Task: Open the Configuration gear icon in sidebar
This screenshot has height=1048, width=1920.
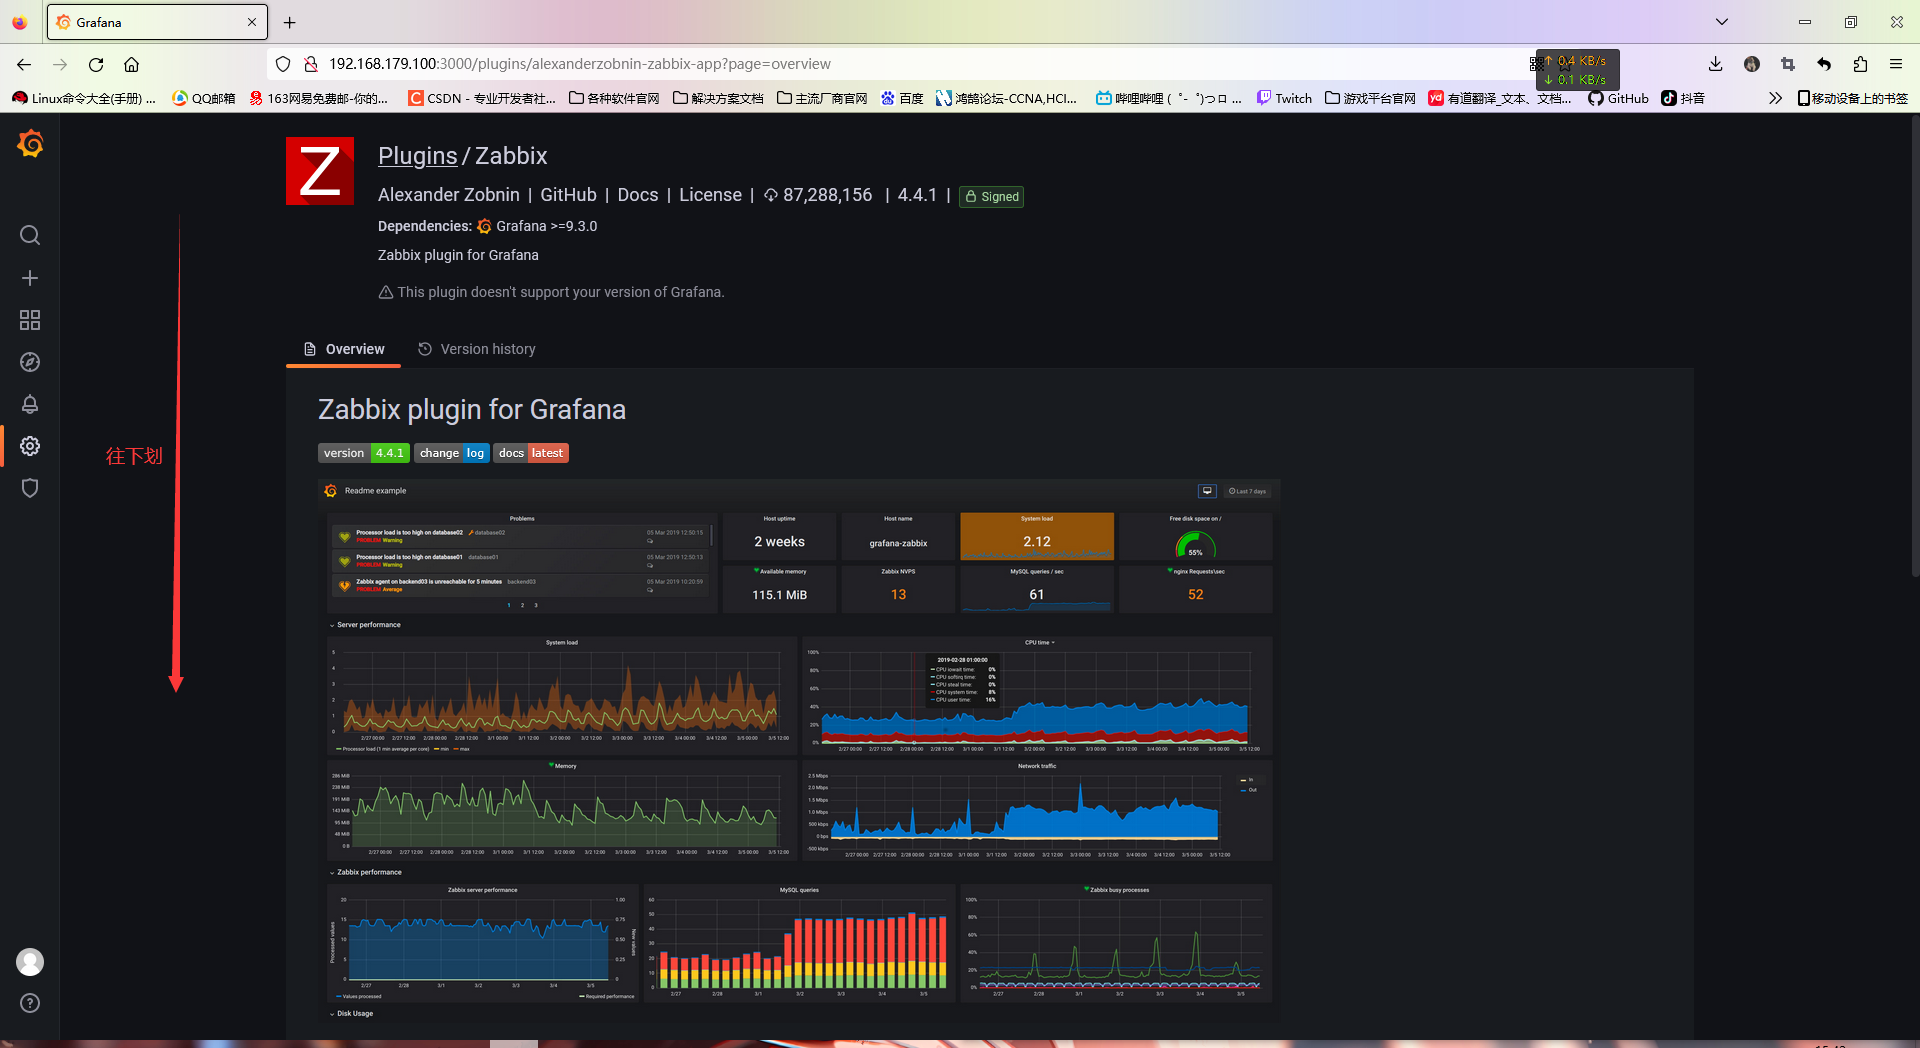Action: click(x=30, y=446)
